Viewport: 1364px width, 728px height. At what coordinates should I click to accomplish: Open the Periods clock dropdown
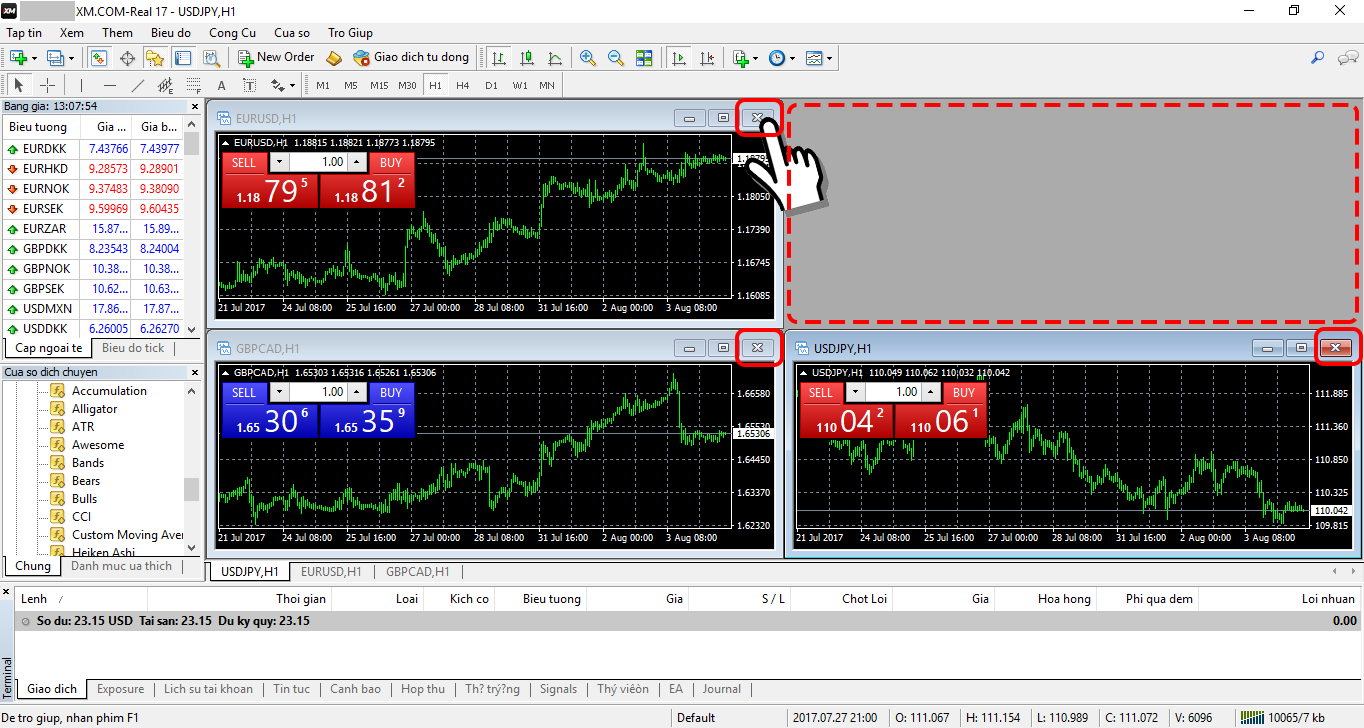click(x=782, y=58)
